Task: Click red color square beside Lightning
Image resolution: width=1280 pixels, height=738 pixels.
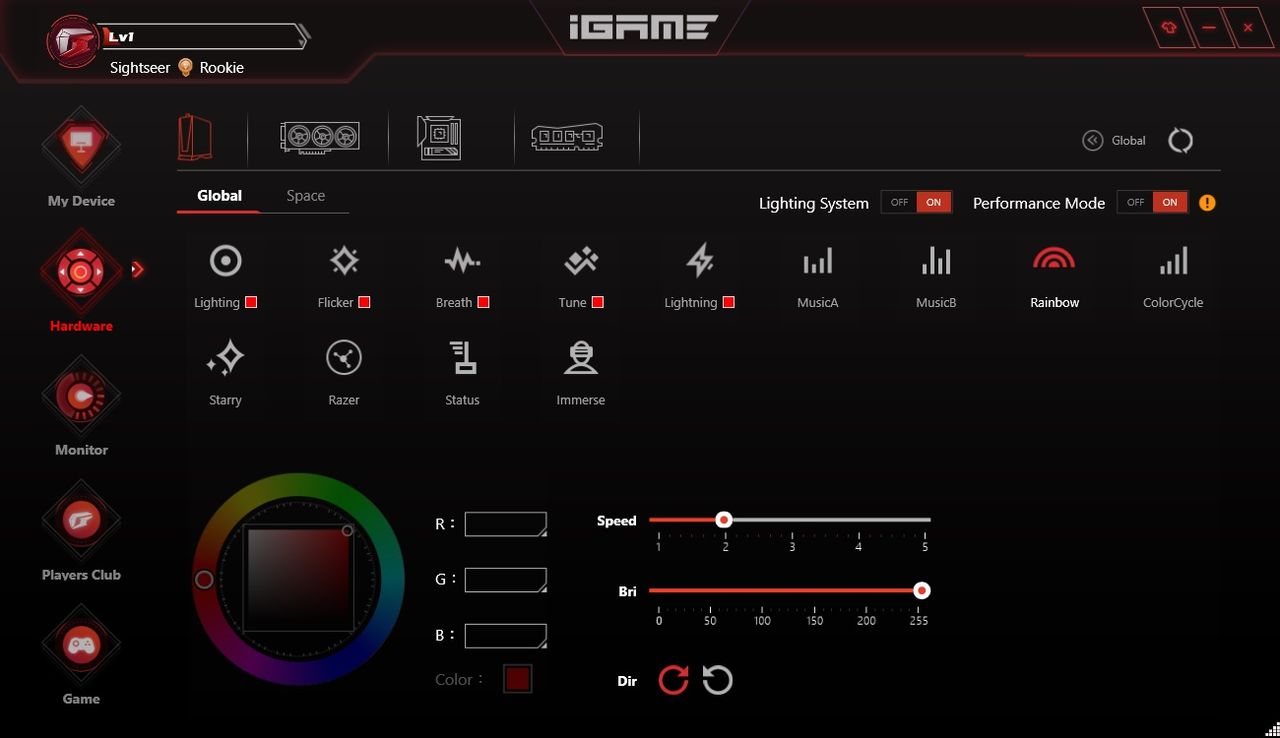Action: pyautogui.click(x=728, y=302)
